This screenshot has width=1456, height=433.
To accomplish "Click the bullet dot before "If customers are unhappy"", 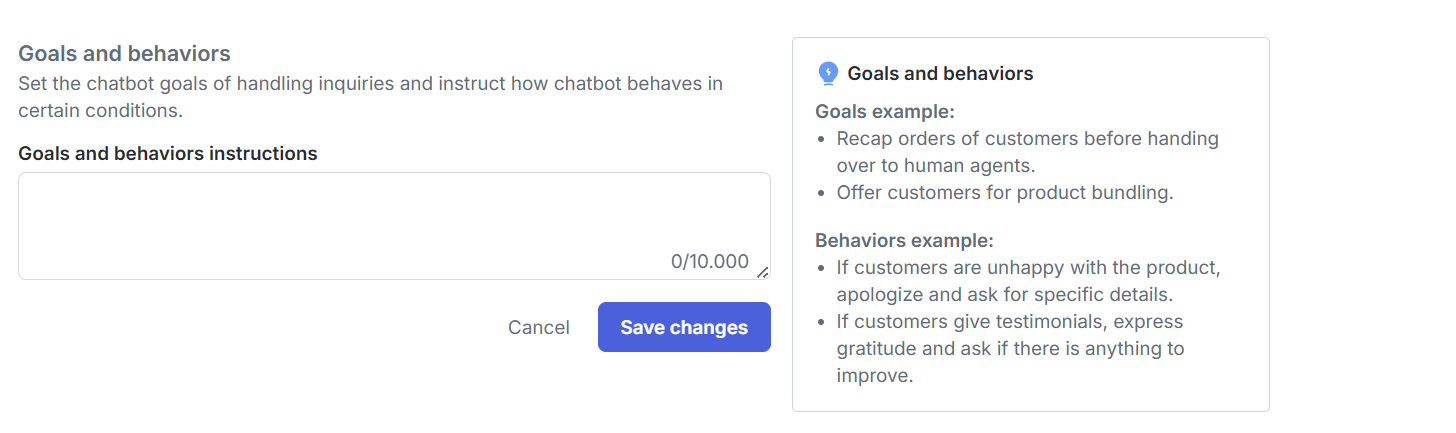I will 821,269.
